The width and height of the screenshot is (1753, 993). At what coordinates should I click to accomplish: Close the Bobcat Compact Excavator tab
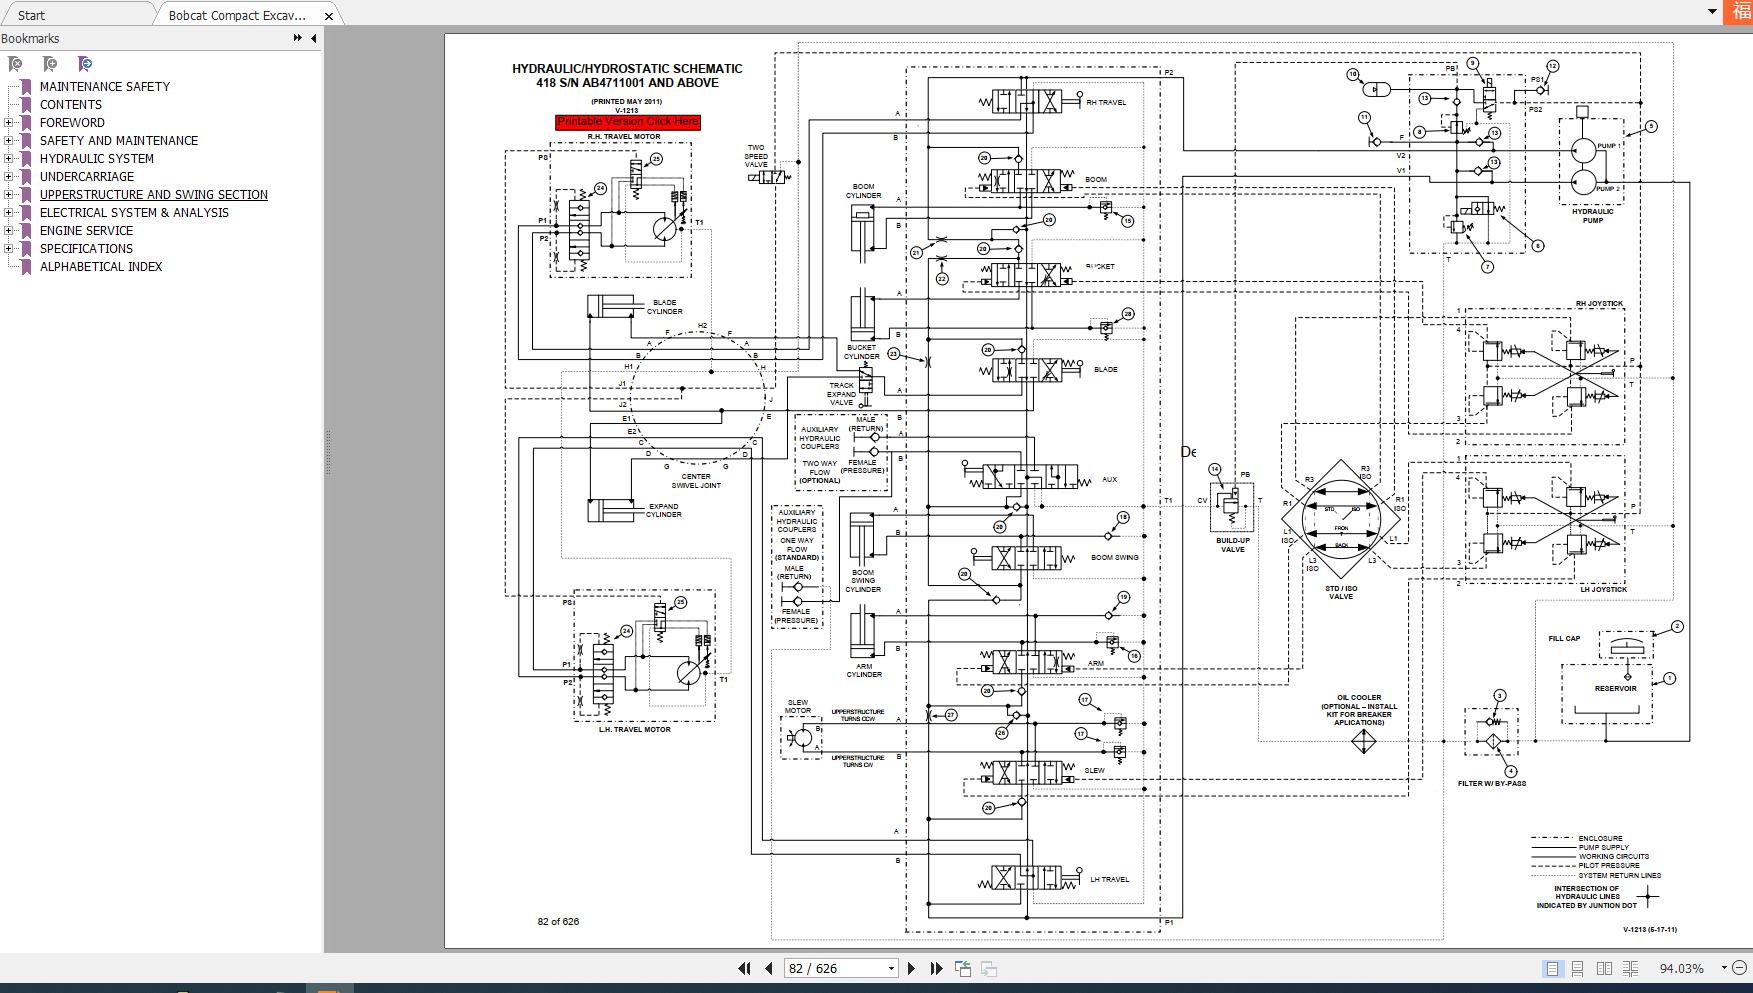click(x=329, y=16)
